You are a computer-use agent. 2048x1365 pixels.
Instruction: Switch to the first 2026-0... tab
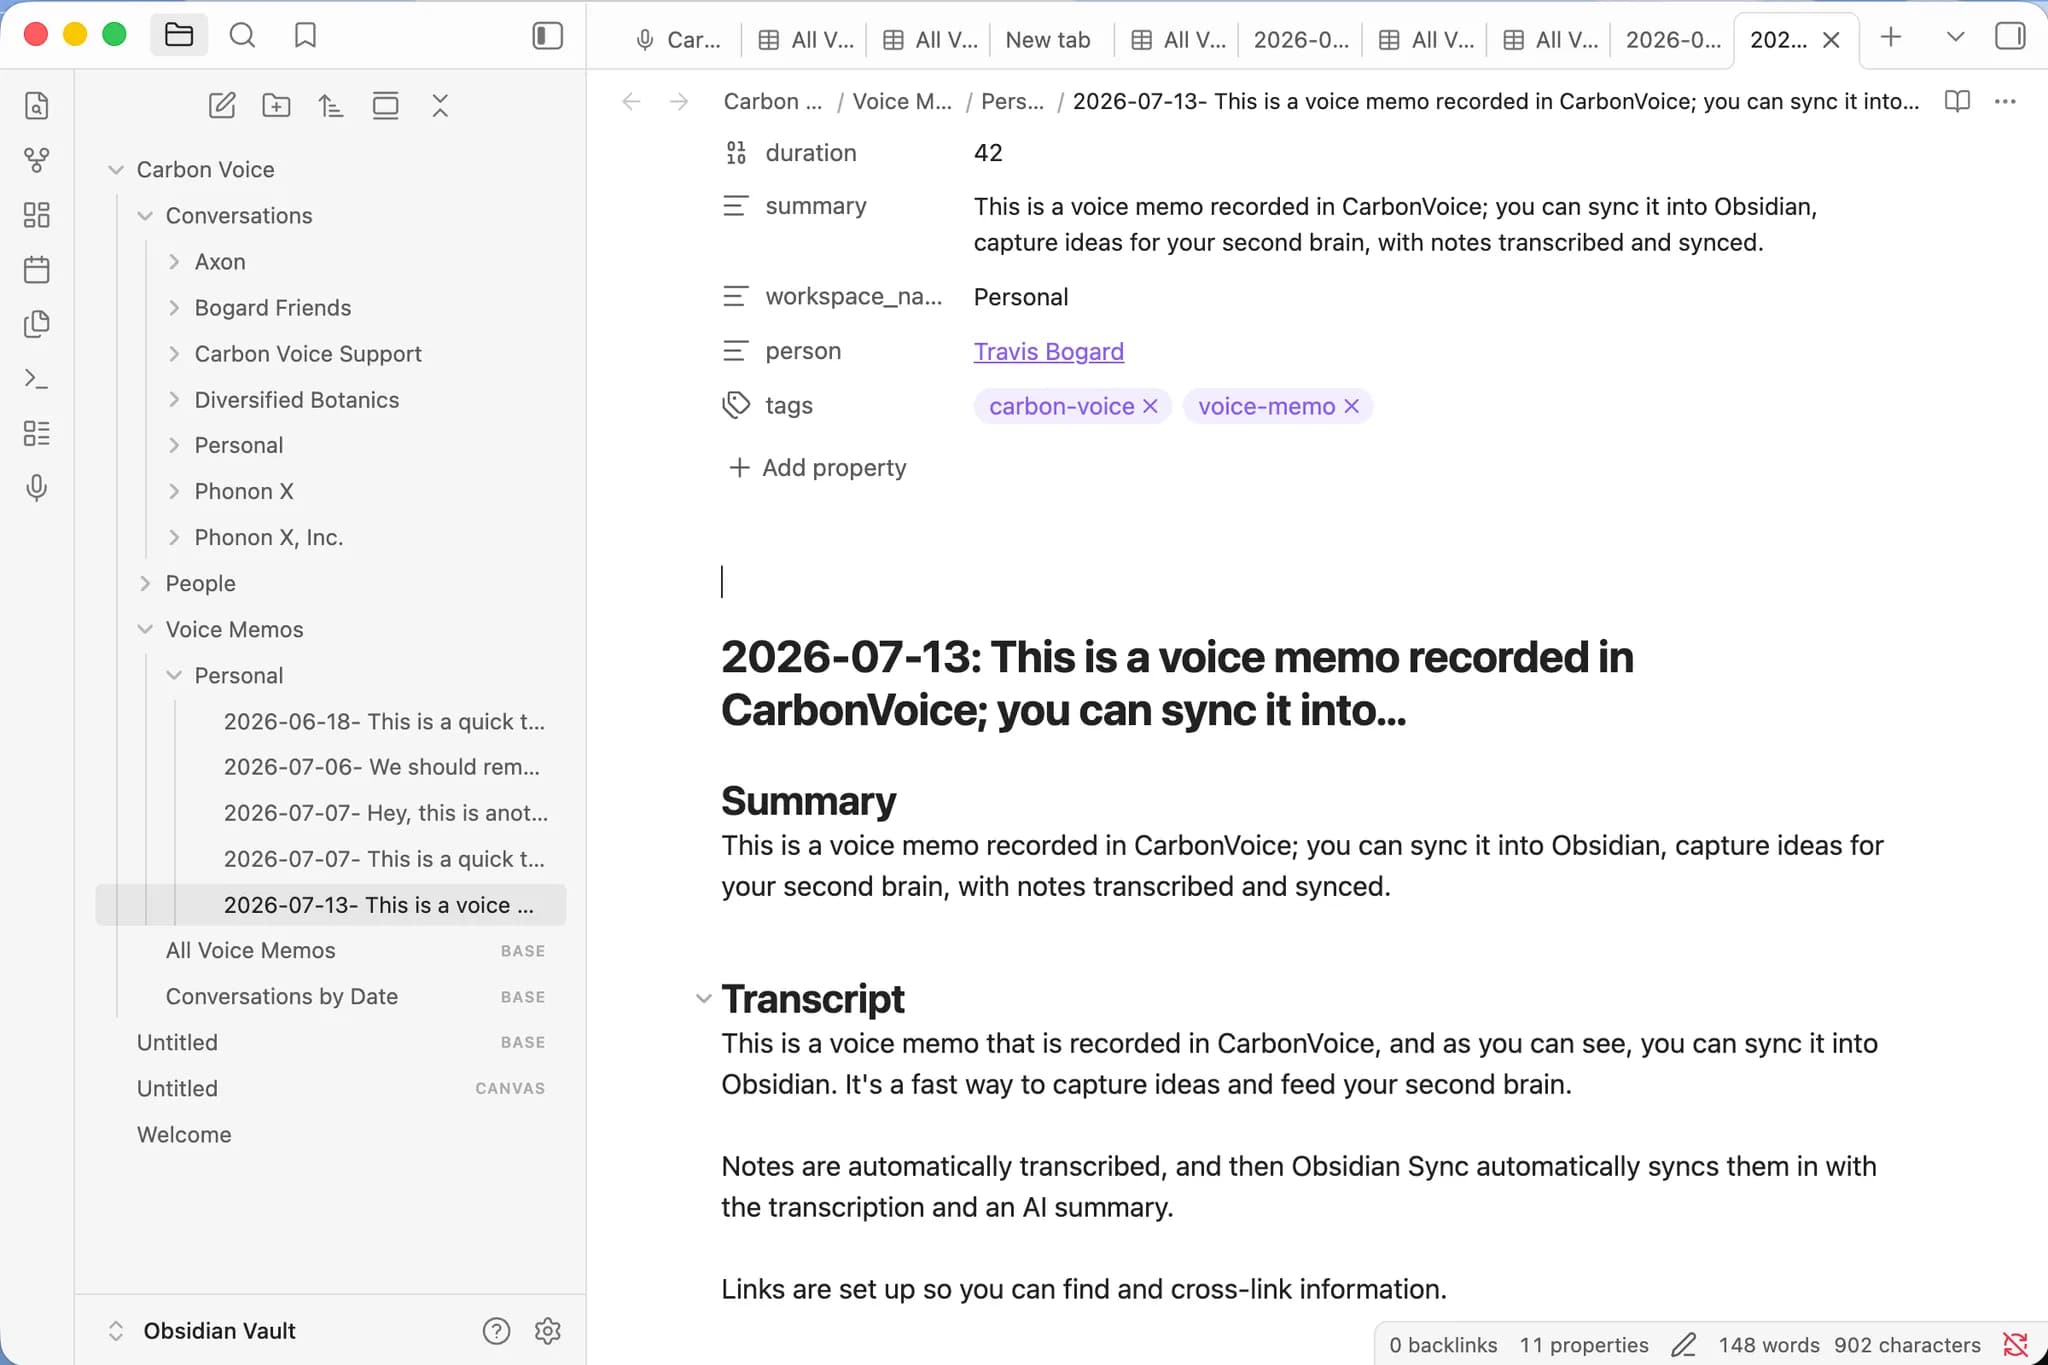click(1300, 40)
